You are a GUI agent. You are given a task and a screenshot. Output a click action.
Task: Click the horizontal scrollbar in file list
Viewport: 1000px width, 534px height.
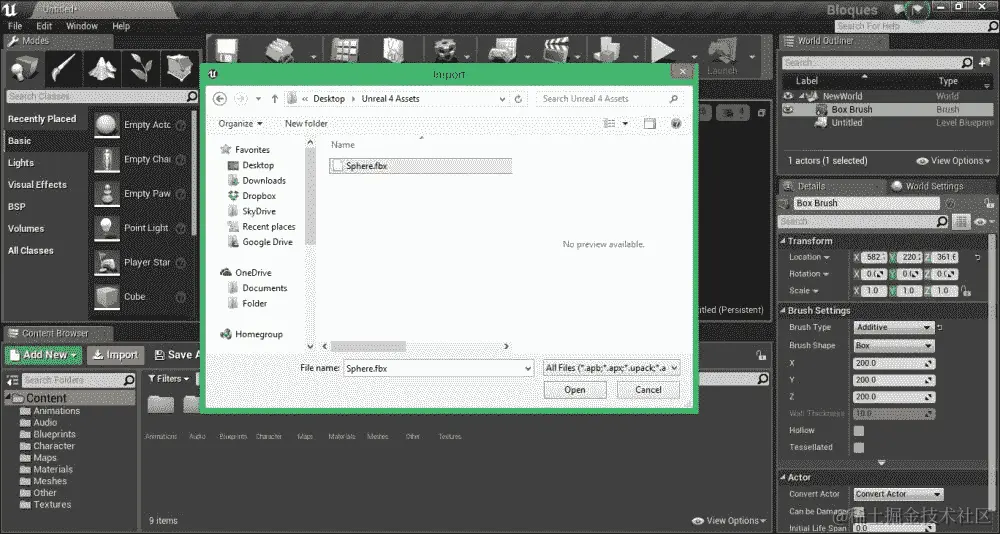368,346
